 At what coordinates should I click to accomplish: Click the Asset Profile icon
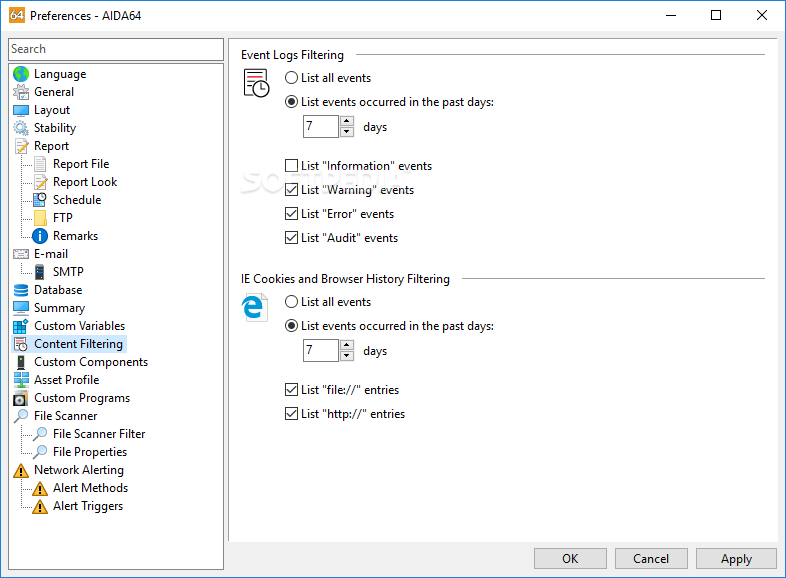click(x=21, y=380)
